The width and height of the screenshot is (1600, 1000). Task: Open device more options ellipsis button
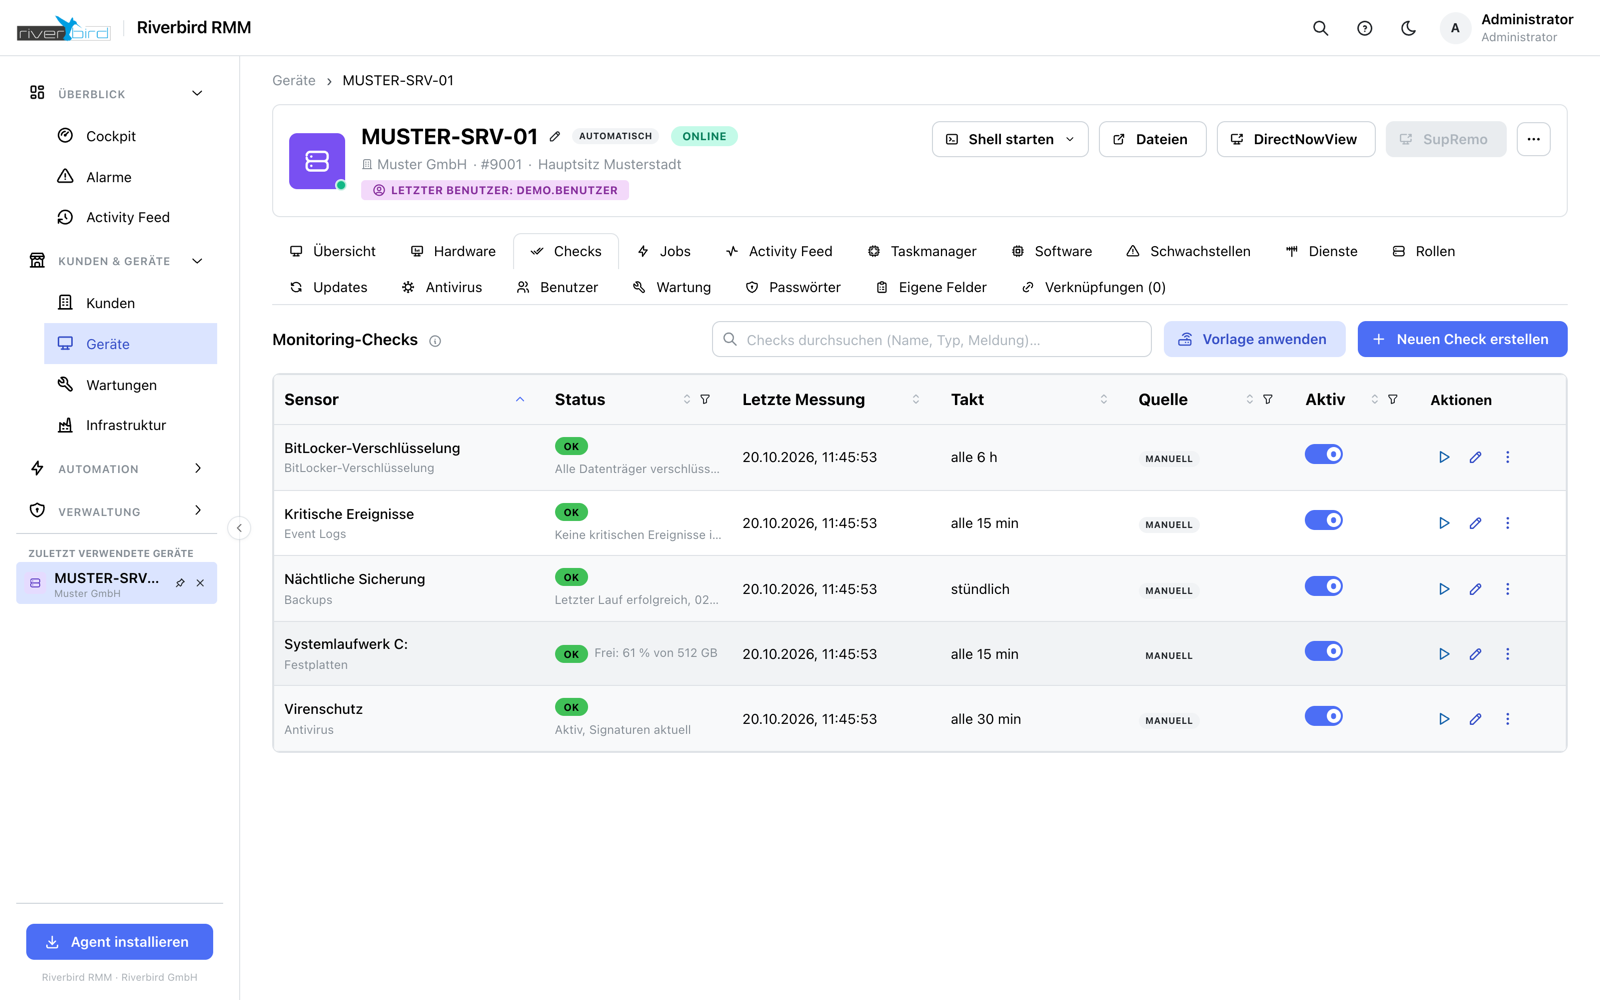[1534, 139]
